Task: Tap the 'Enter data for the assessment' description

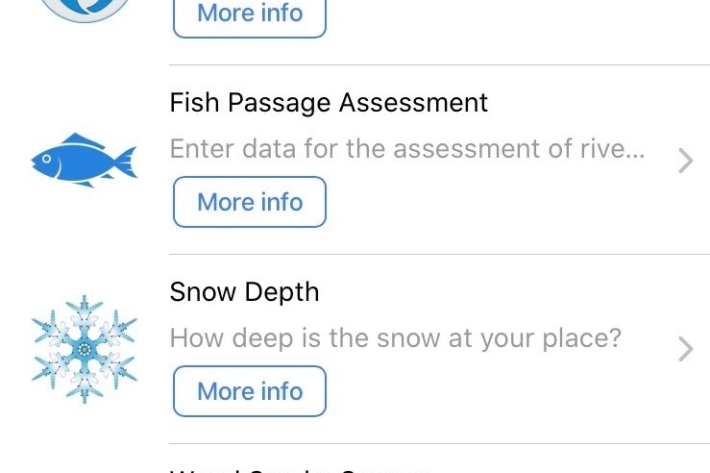Action: coord(406,152)
